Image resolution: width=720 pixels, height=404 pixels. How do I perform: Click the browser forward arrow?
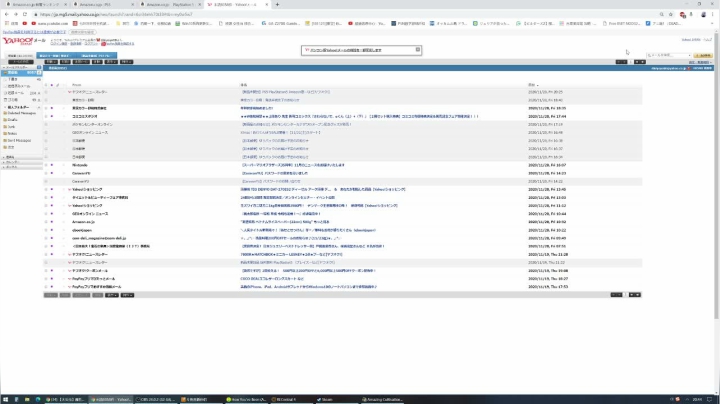pos(16,14)
